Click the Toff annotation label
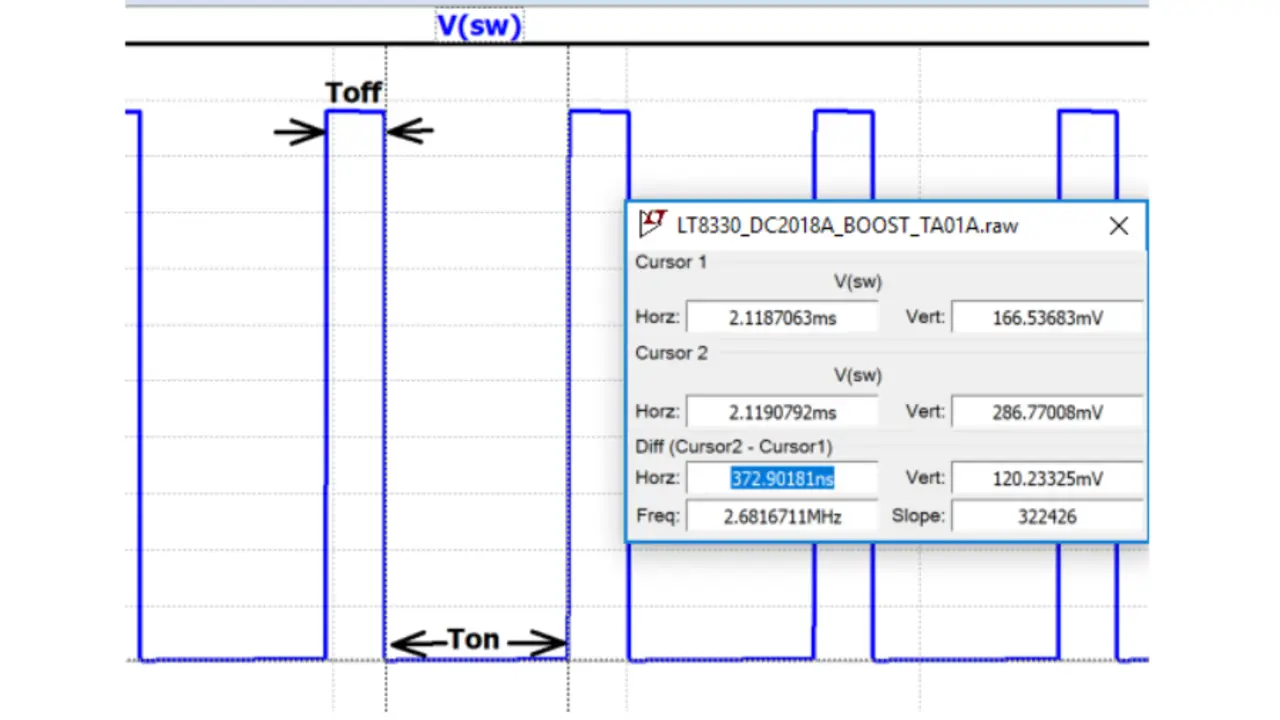The width and height of the screenshot is (1280, 720). (354, 93)
